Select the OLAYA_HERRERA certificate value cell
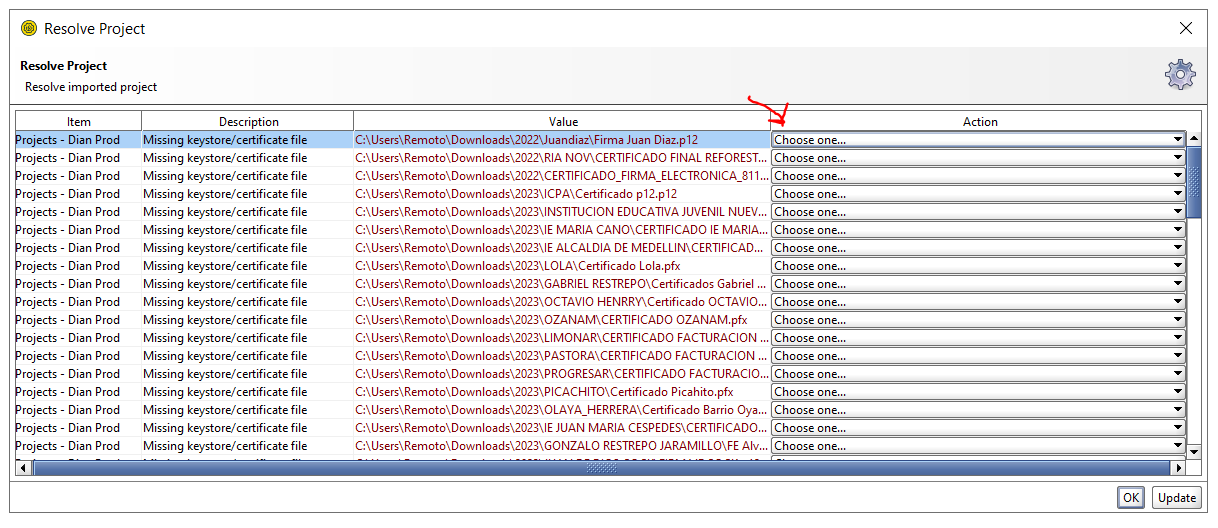 tap(561, 410)
